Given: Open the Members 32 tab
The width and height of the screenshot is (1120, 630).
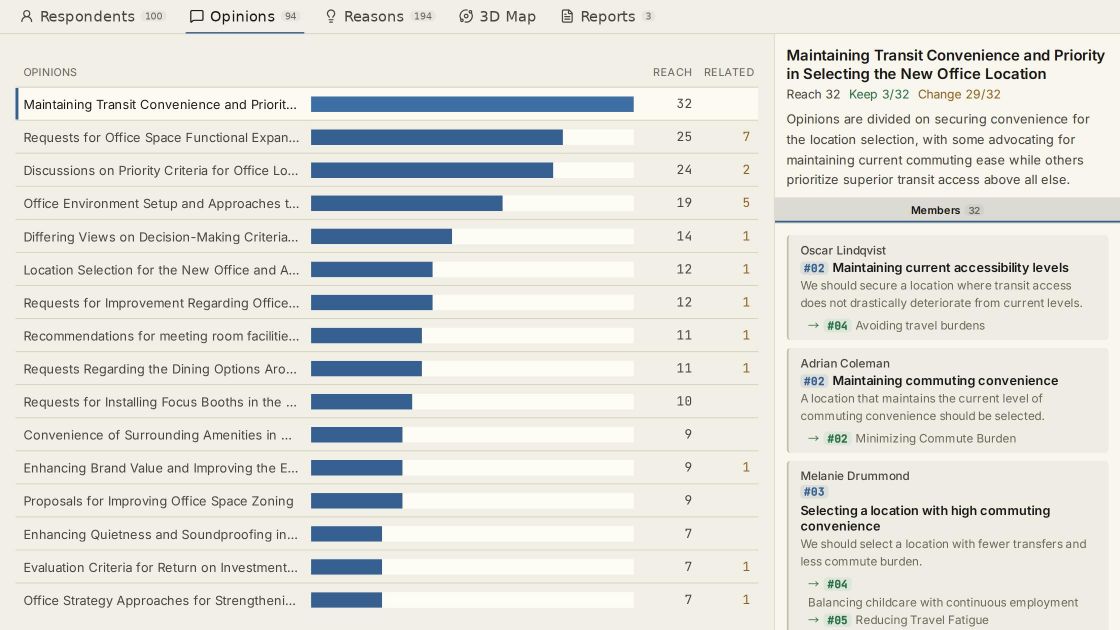Looking at the screenshot, I should click(x=946, y=210).
